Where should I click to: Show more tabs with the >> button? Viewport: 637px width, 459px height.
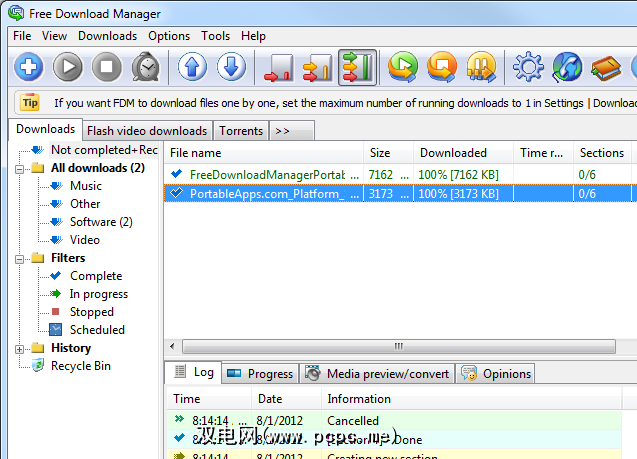tap(291, 131)
